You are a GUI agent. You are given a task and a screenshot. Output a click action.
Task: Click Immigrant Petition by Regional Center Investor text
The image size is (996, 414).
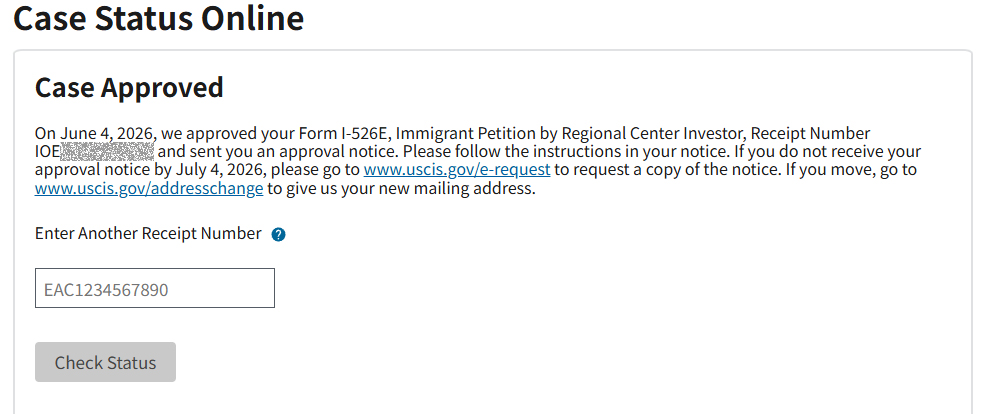571,133
